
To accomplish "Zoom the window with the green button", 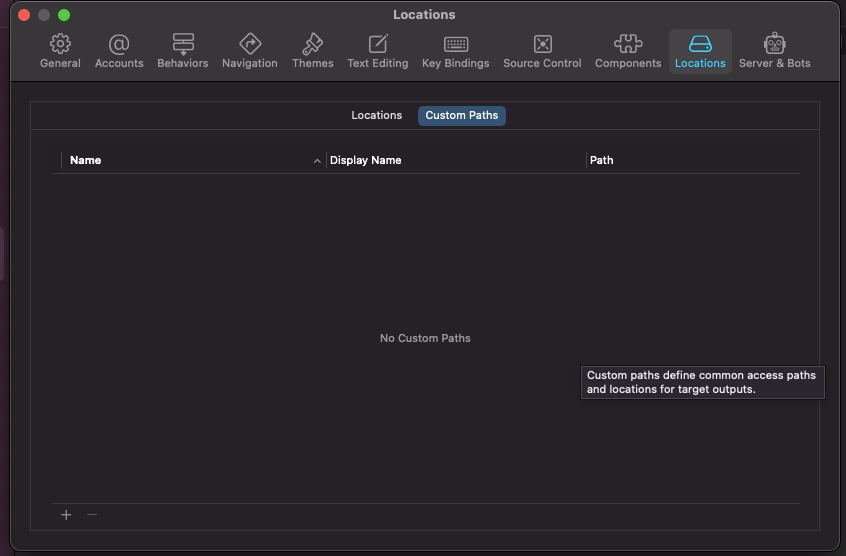I will pos(64,15).
